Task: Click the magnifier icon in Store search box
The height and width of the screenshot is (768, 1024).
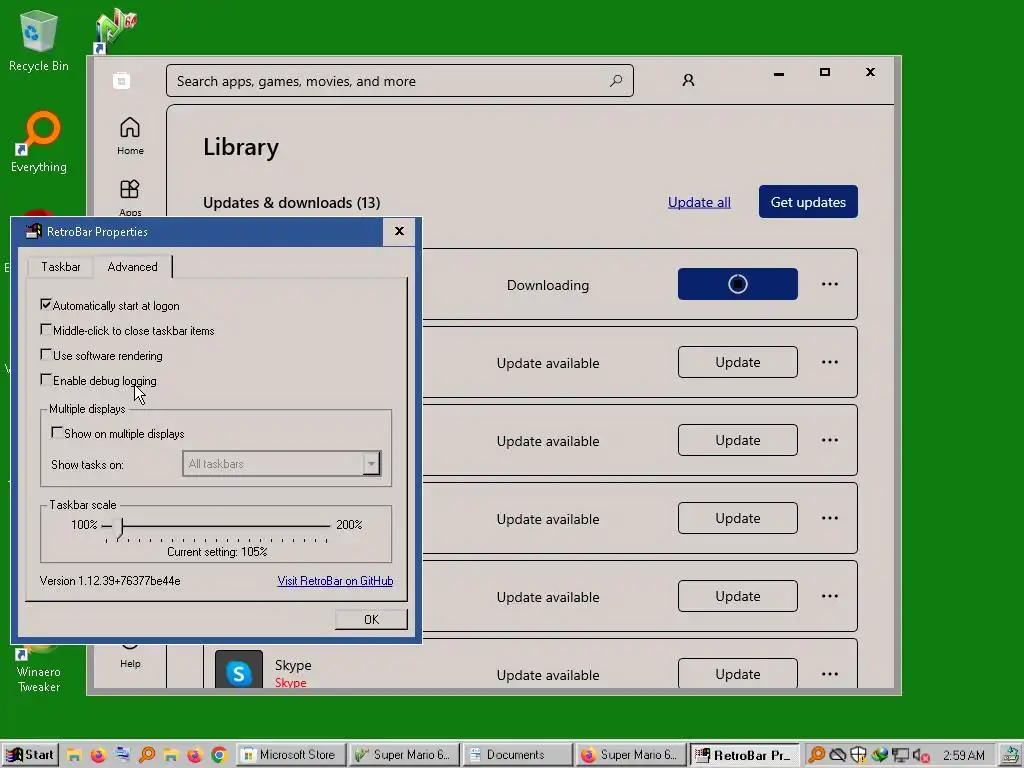Action: click(615, 81)
